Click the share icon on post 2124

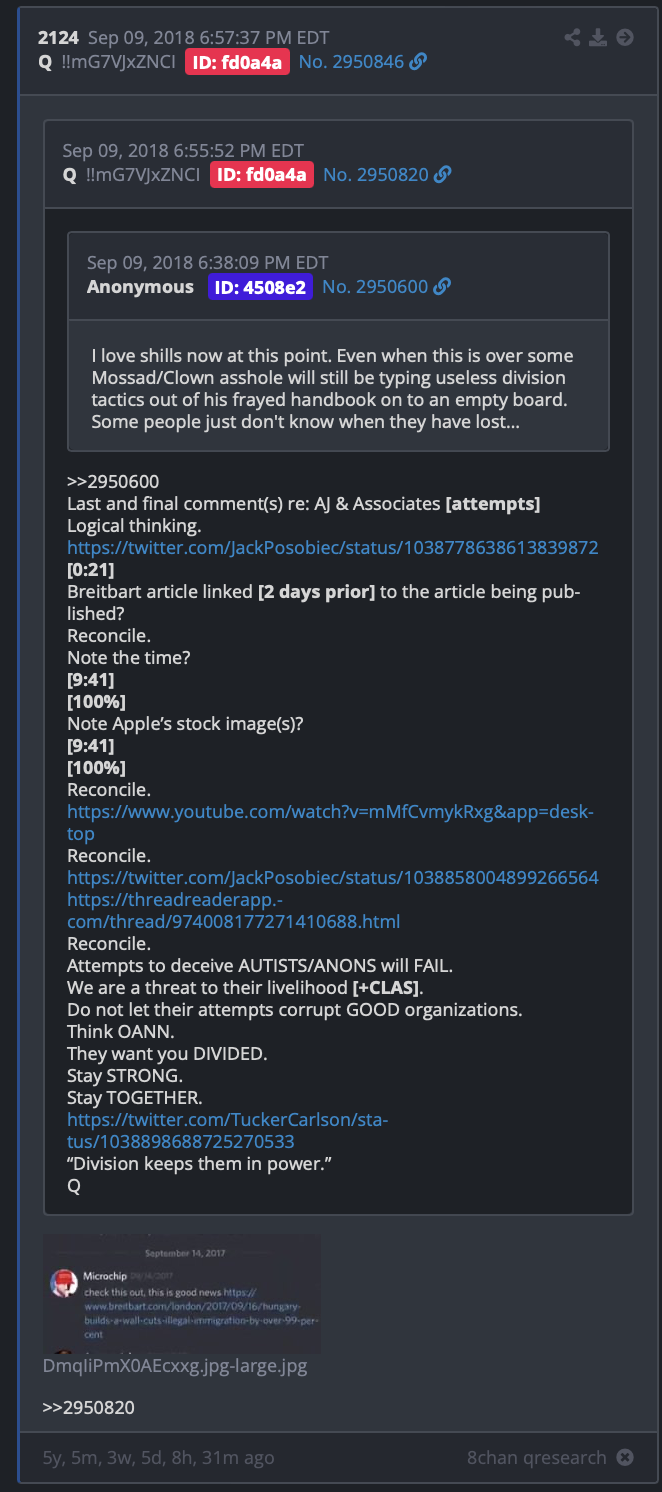[572, 38]
